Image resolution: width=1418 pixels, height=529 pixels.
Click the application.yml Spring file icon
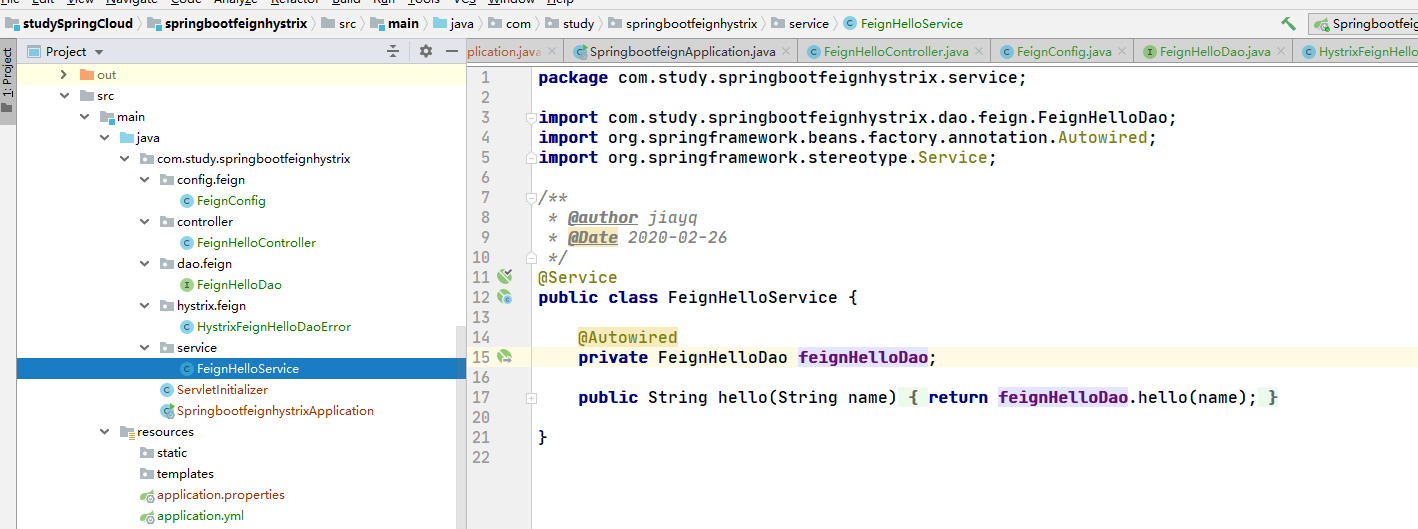click(x=147, y=516)
